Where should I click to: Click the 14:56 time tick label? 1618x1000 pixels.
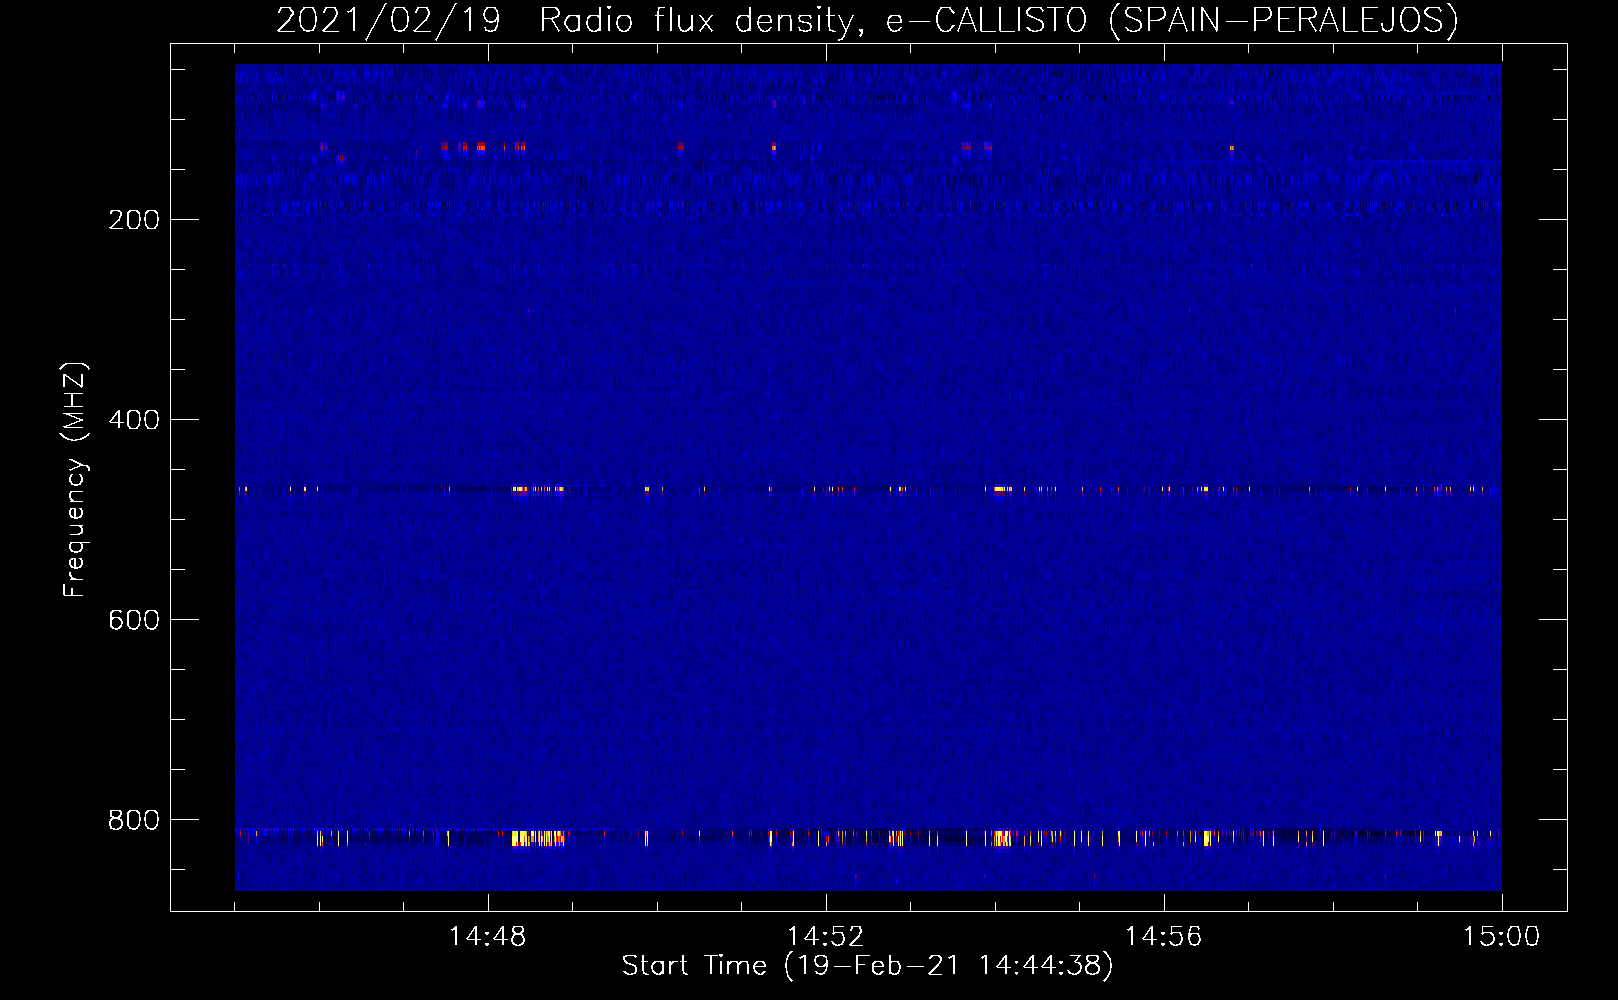coord(1163,937)
